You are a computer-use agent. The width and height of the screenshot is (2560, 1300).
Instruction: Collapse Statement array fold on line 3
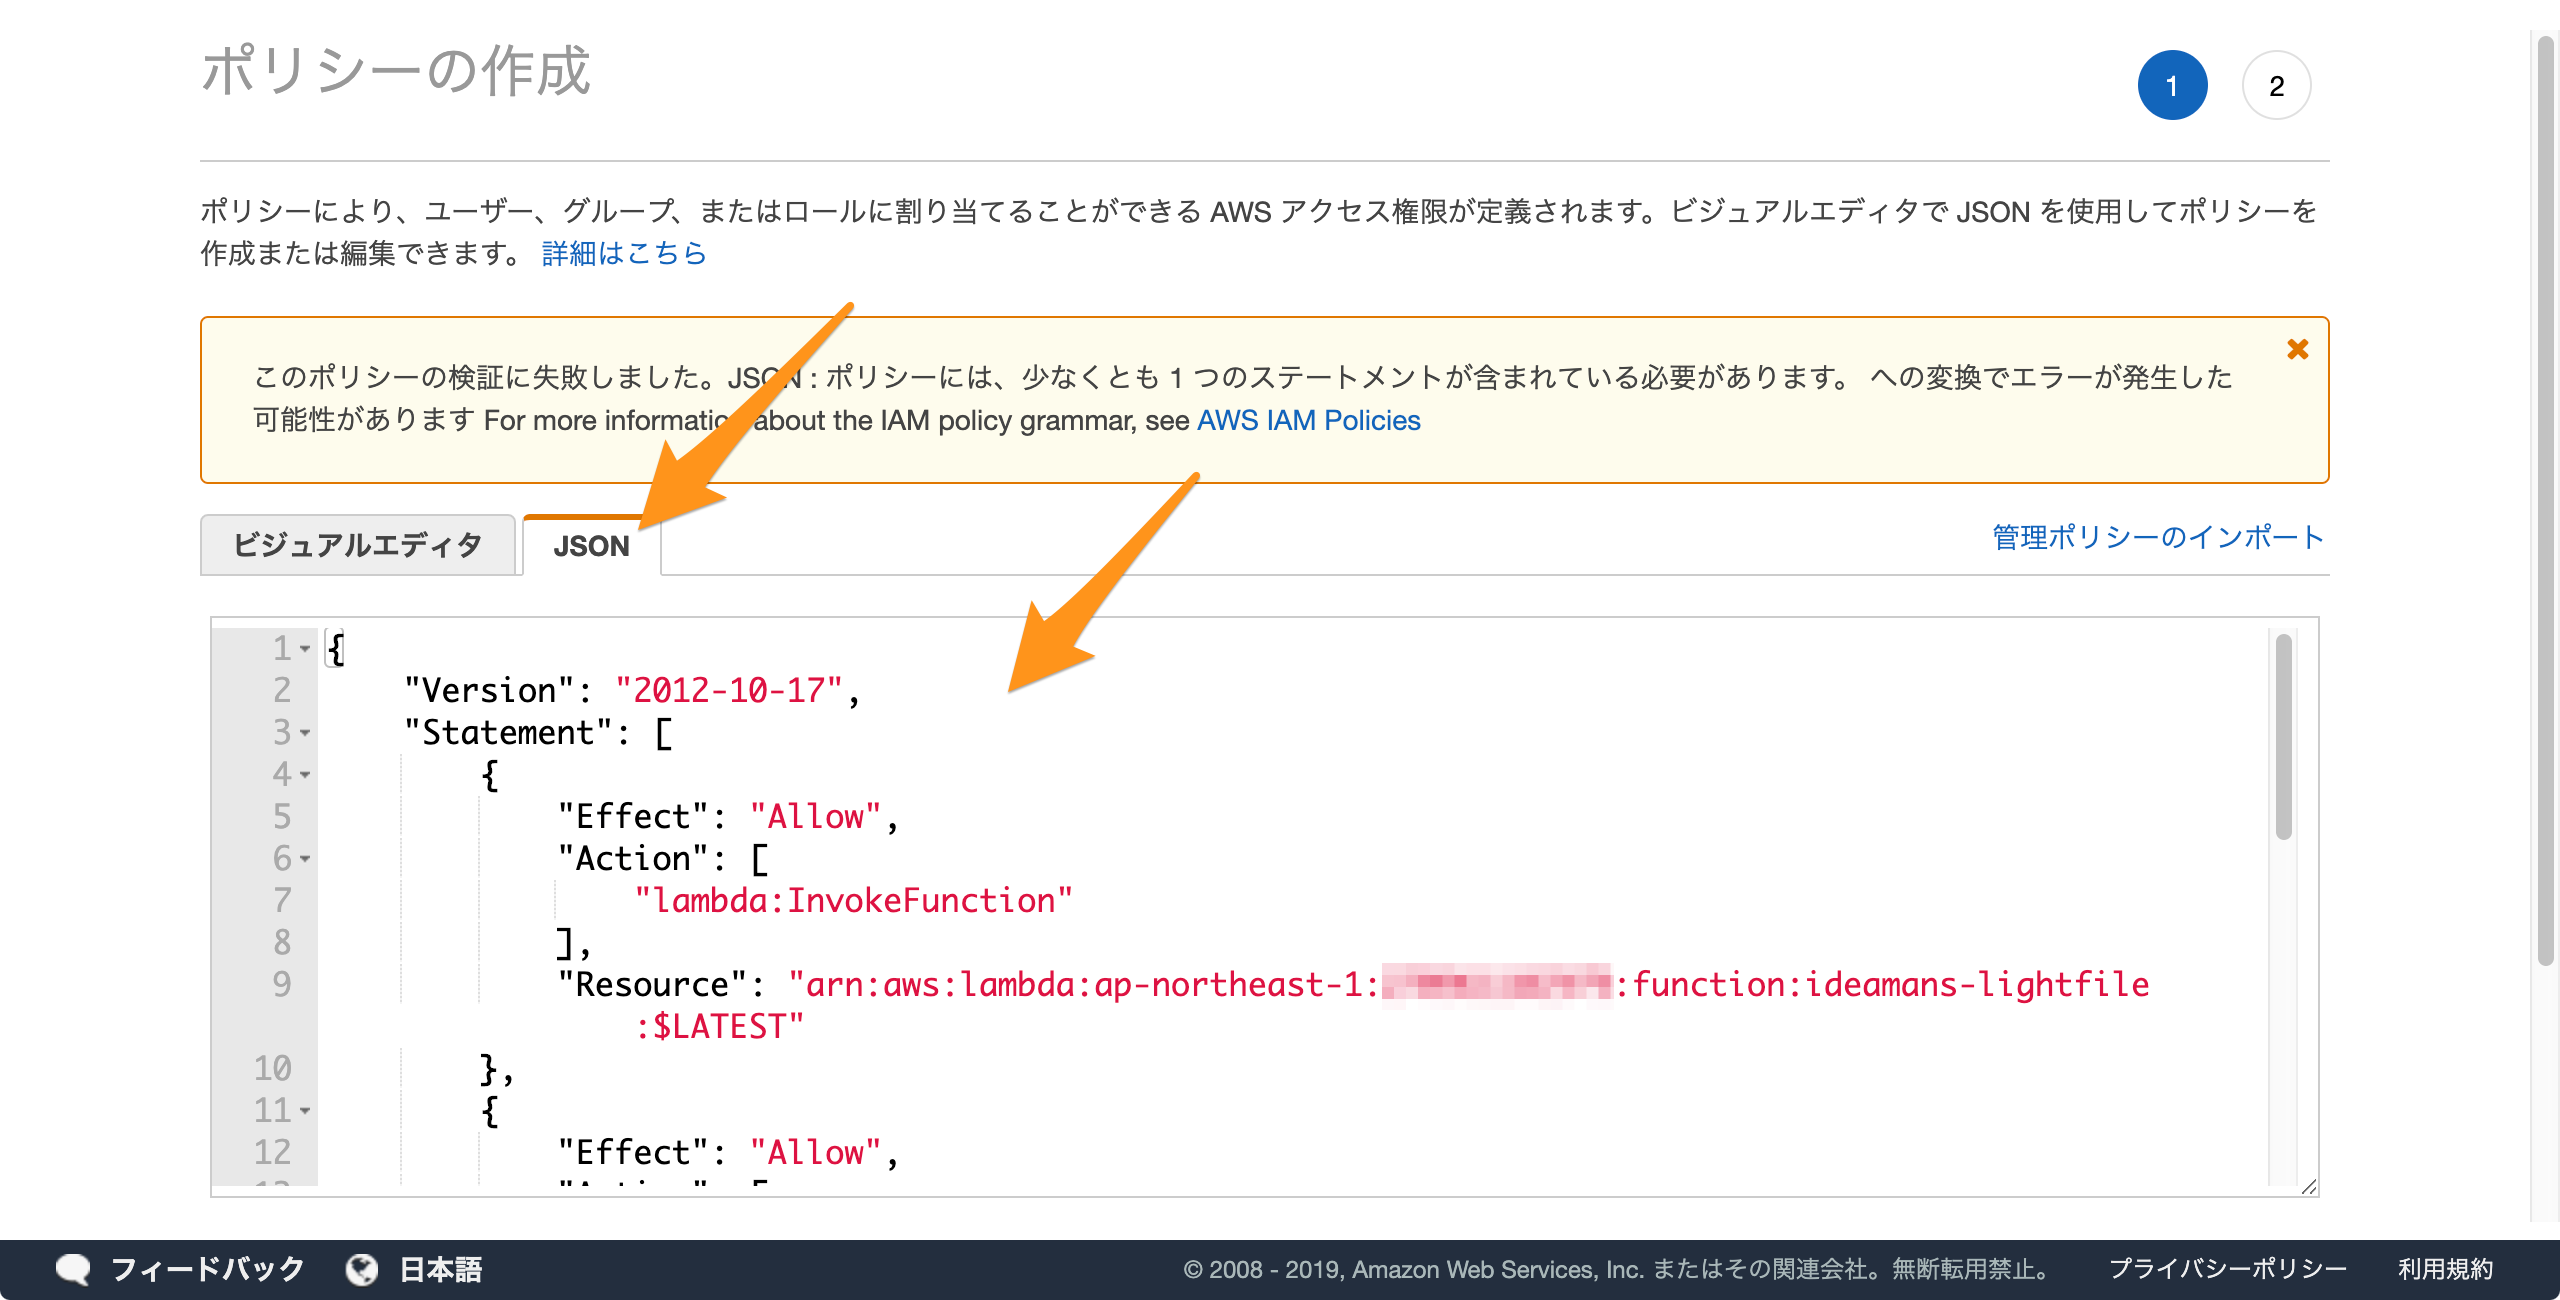click(x=305, y=733)
